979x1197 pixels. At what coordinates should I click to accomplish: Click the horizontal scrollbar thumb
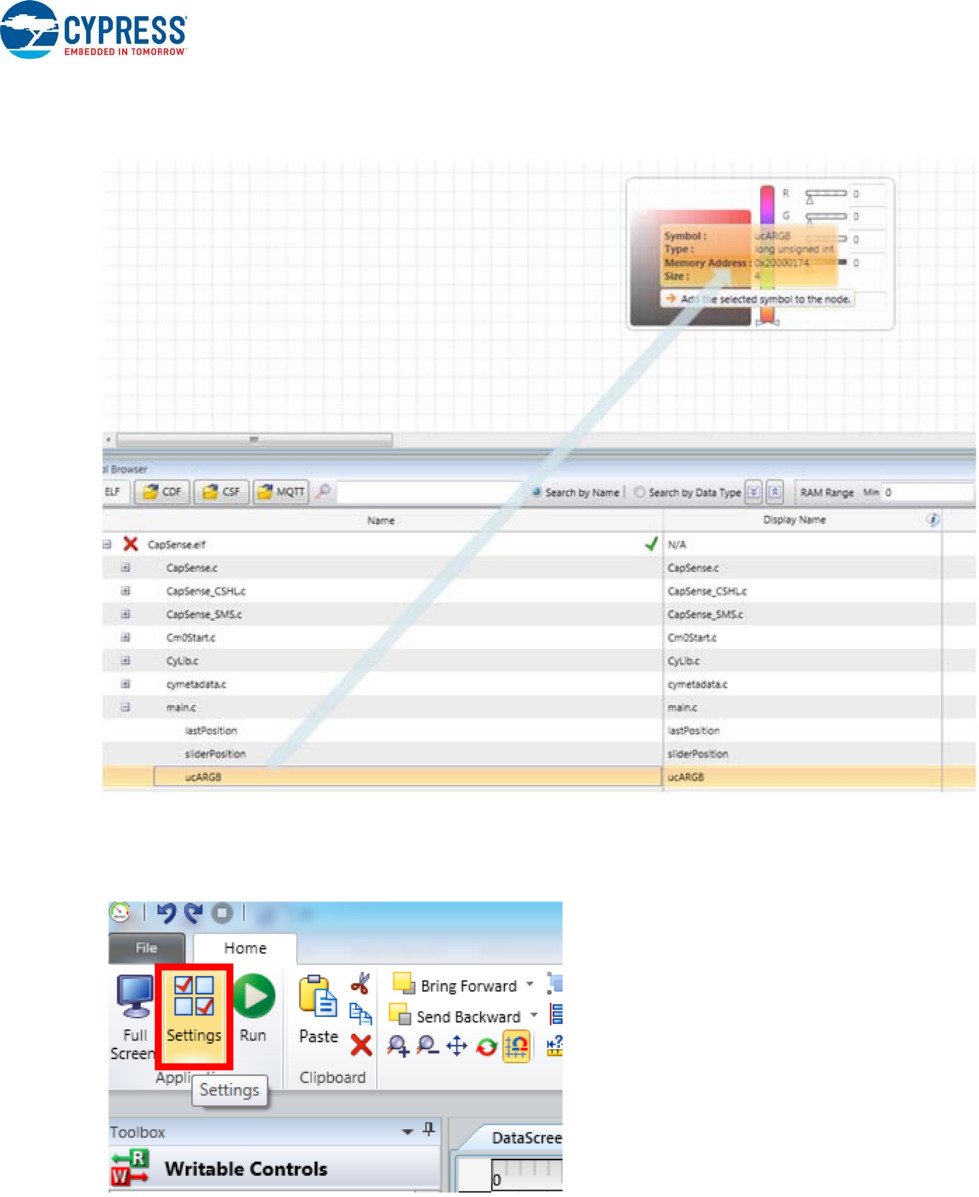point(254,440)
